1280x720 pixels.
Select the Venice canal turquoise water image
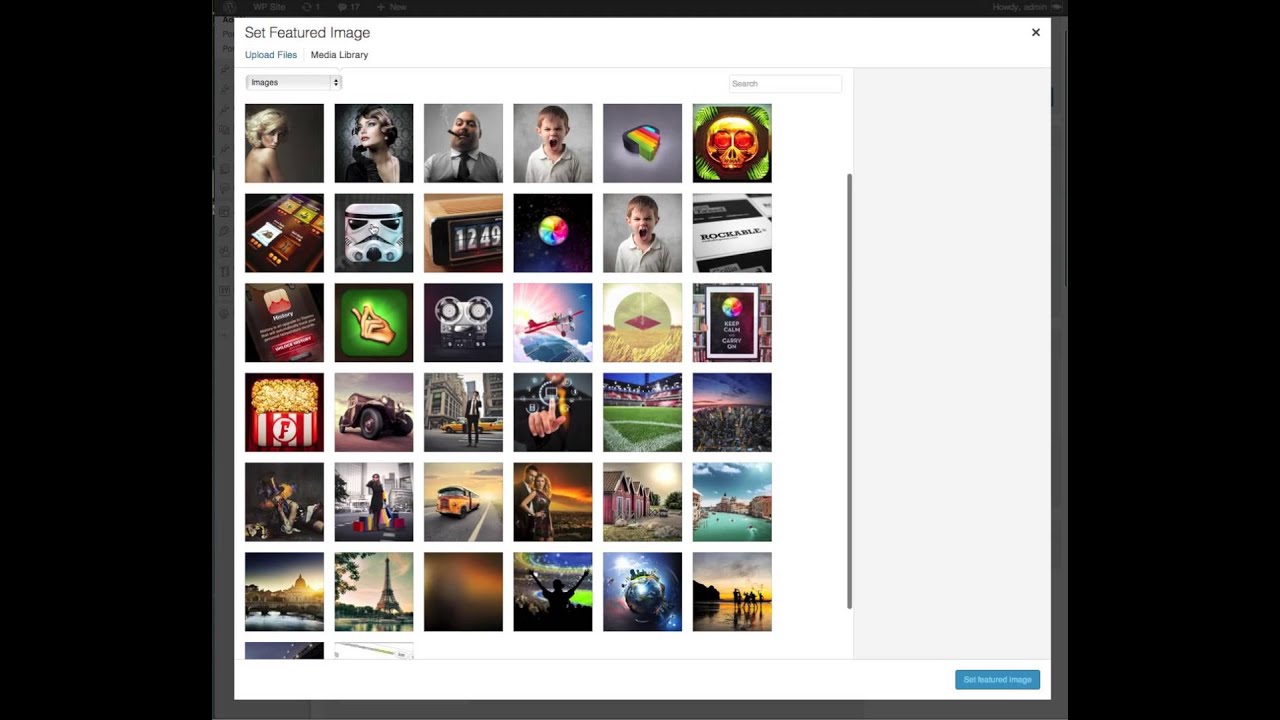click(x=732, y=502)
